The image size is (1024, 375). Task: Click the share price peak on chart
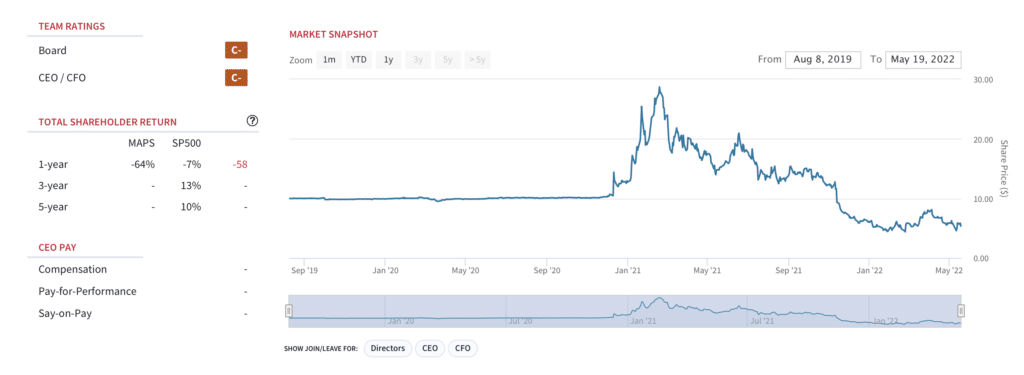click(660, 88)
